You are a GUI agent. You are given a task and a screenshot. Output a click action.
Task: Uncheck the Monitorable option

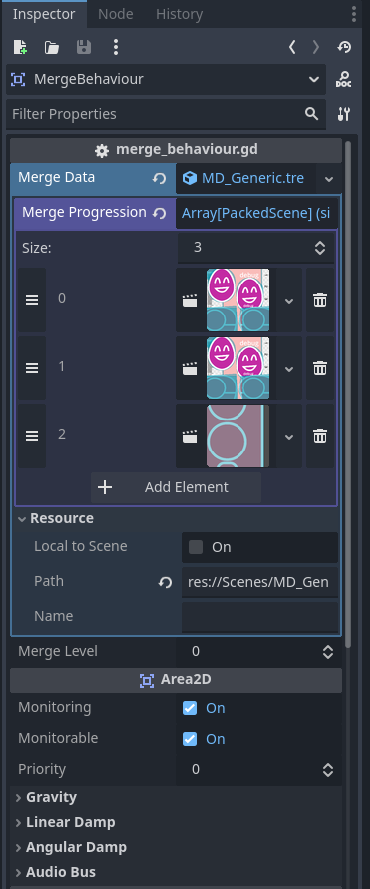pyautogui.click(x=190, y=739)
